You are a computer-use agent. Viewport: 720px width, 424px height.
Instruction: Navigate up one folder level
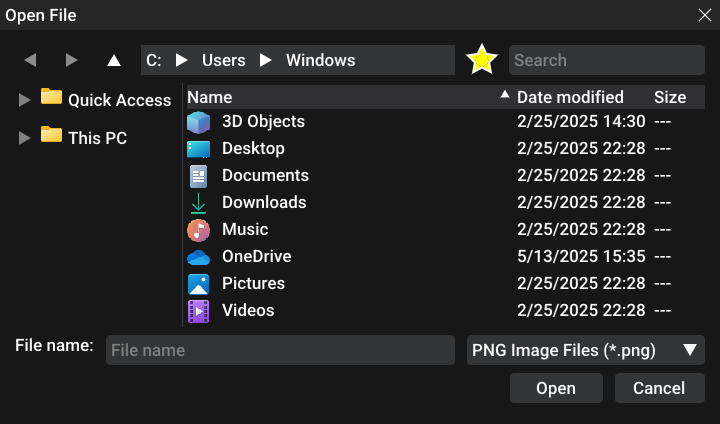(x=114, y=60)
